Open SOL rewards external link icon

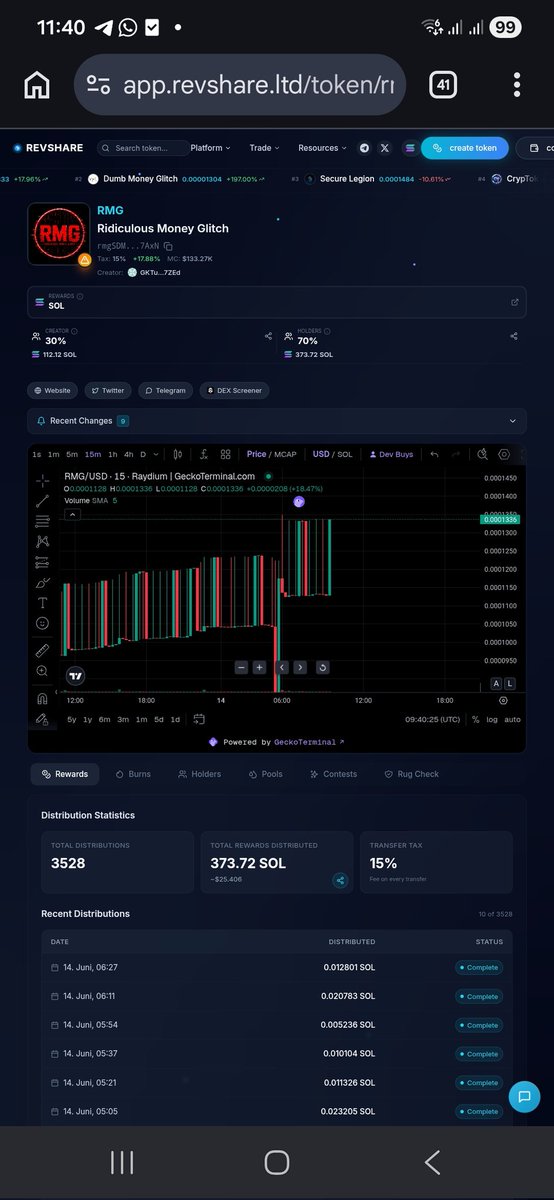(x=515, y=302)
